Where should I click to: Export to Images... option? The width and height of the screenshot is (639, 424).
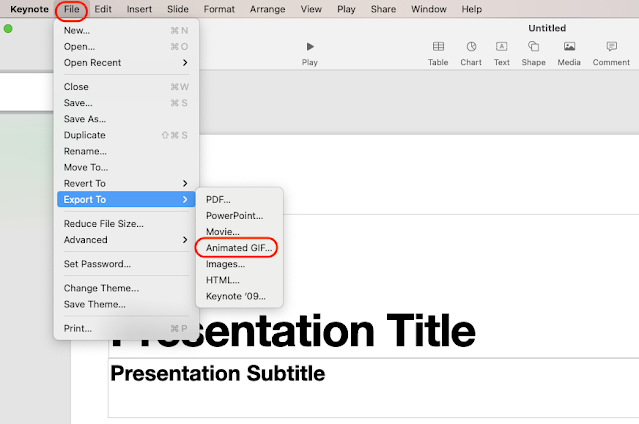pyautogui.click(x=239, y=264)
